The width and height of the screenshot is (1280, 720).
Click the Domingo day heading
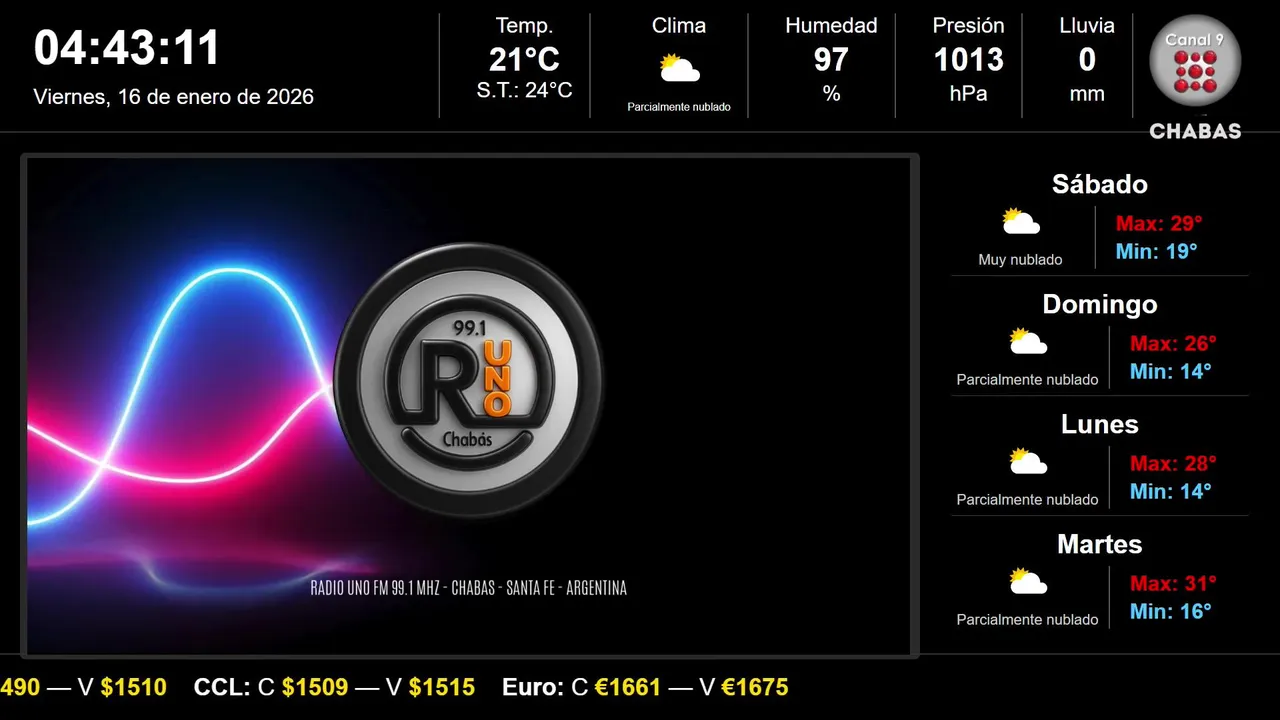[1100, 304]
